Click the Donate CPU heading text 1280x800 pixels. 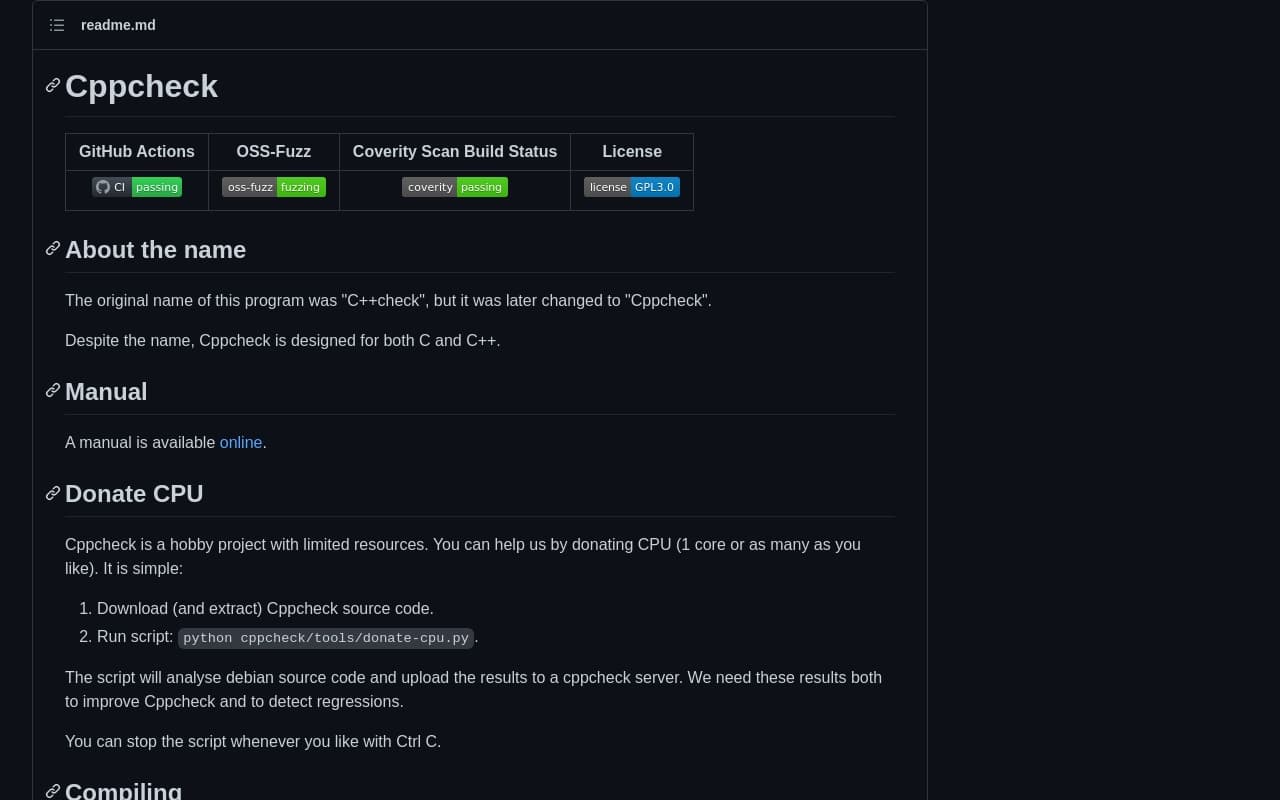click(134, 493)
